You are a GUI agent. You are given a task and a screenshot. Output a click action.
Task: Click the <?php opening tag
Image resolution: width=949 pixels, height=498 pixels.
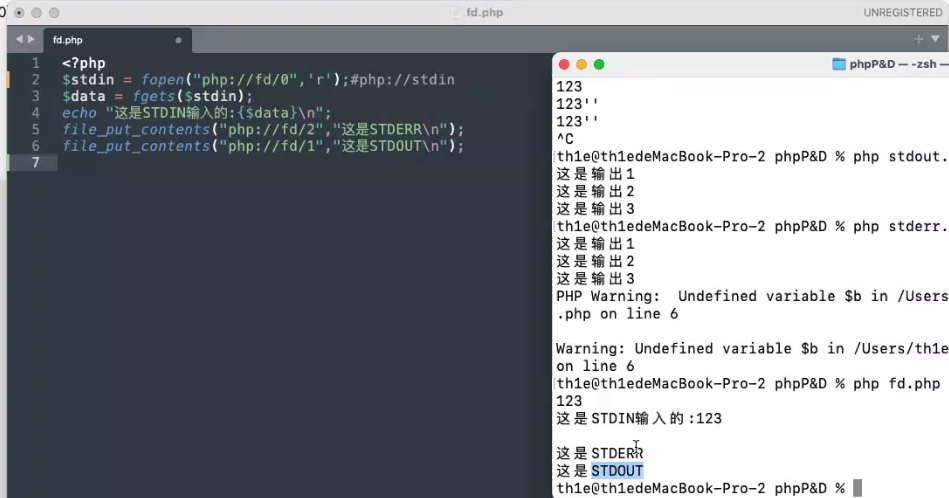click(84, 63)
